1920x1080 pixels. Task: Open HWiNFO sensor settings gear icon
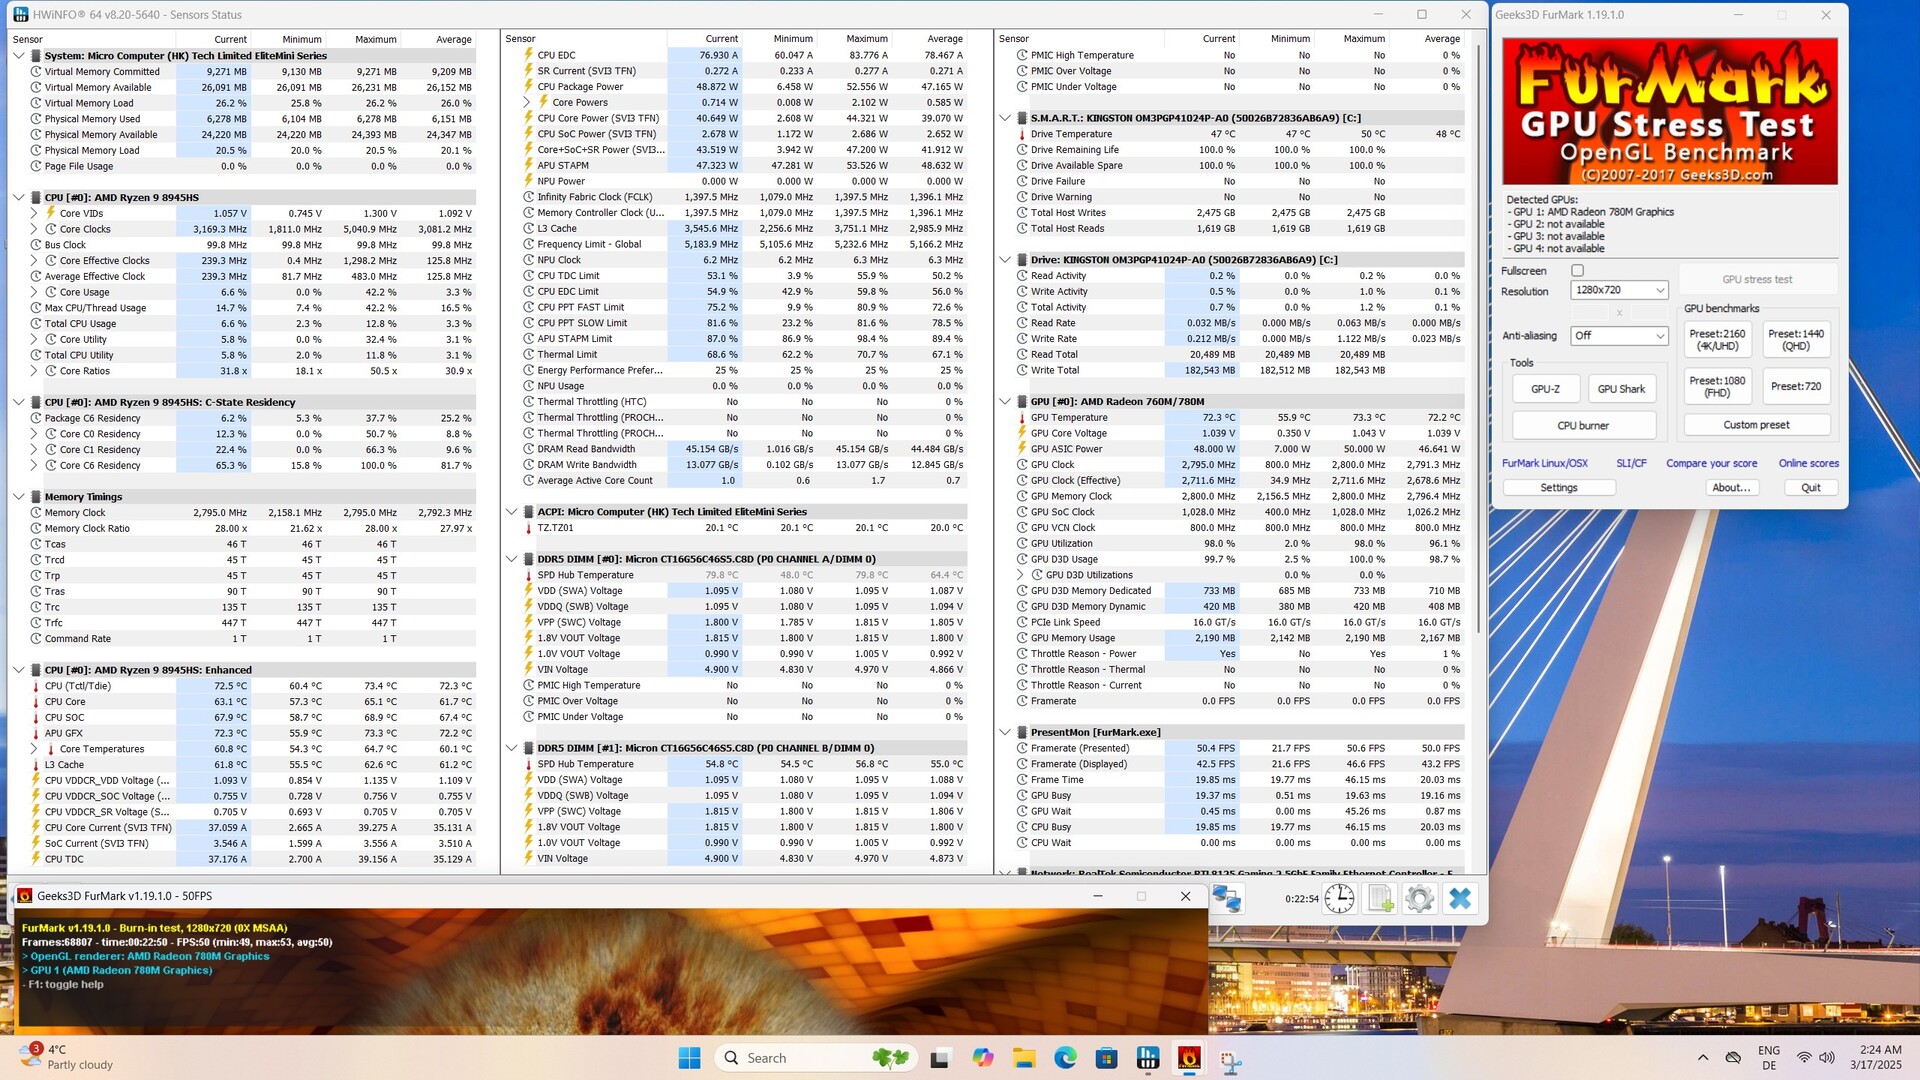coord(1419,898)
